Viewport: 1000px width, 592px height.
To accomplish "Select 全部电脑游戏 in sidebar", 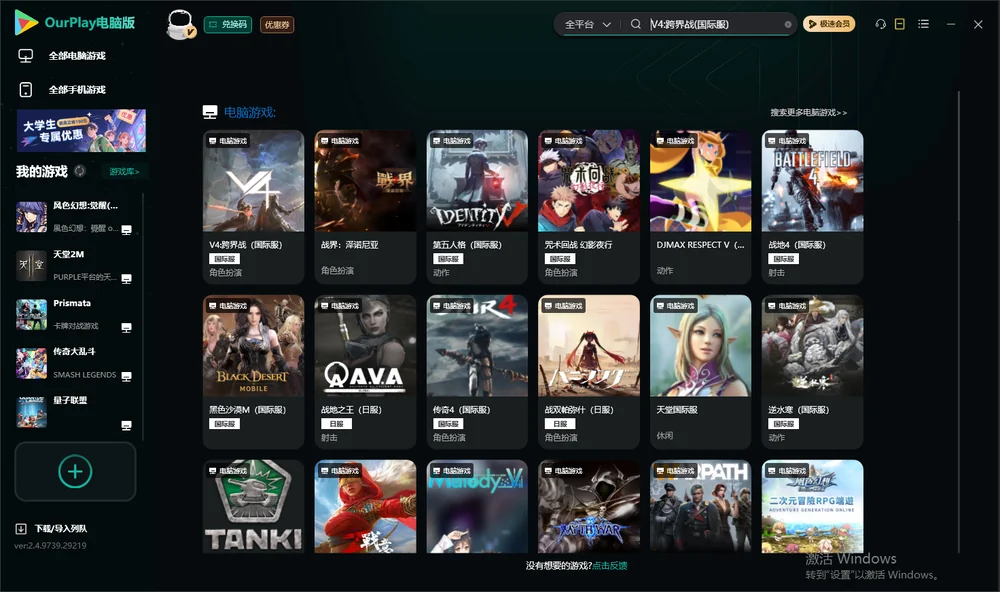I will 77,56.
